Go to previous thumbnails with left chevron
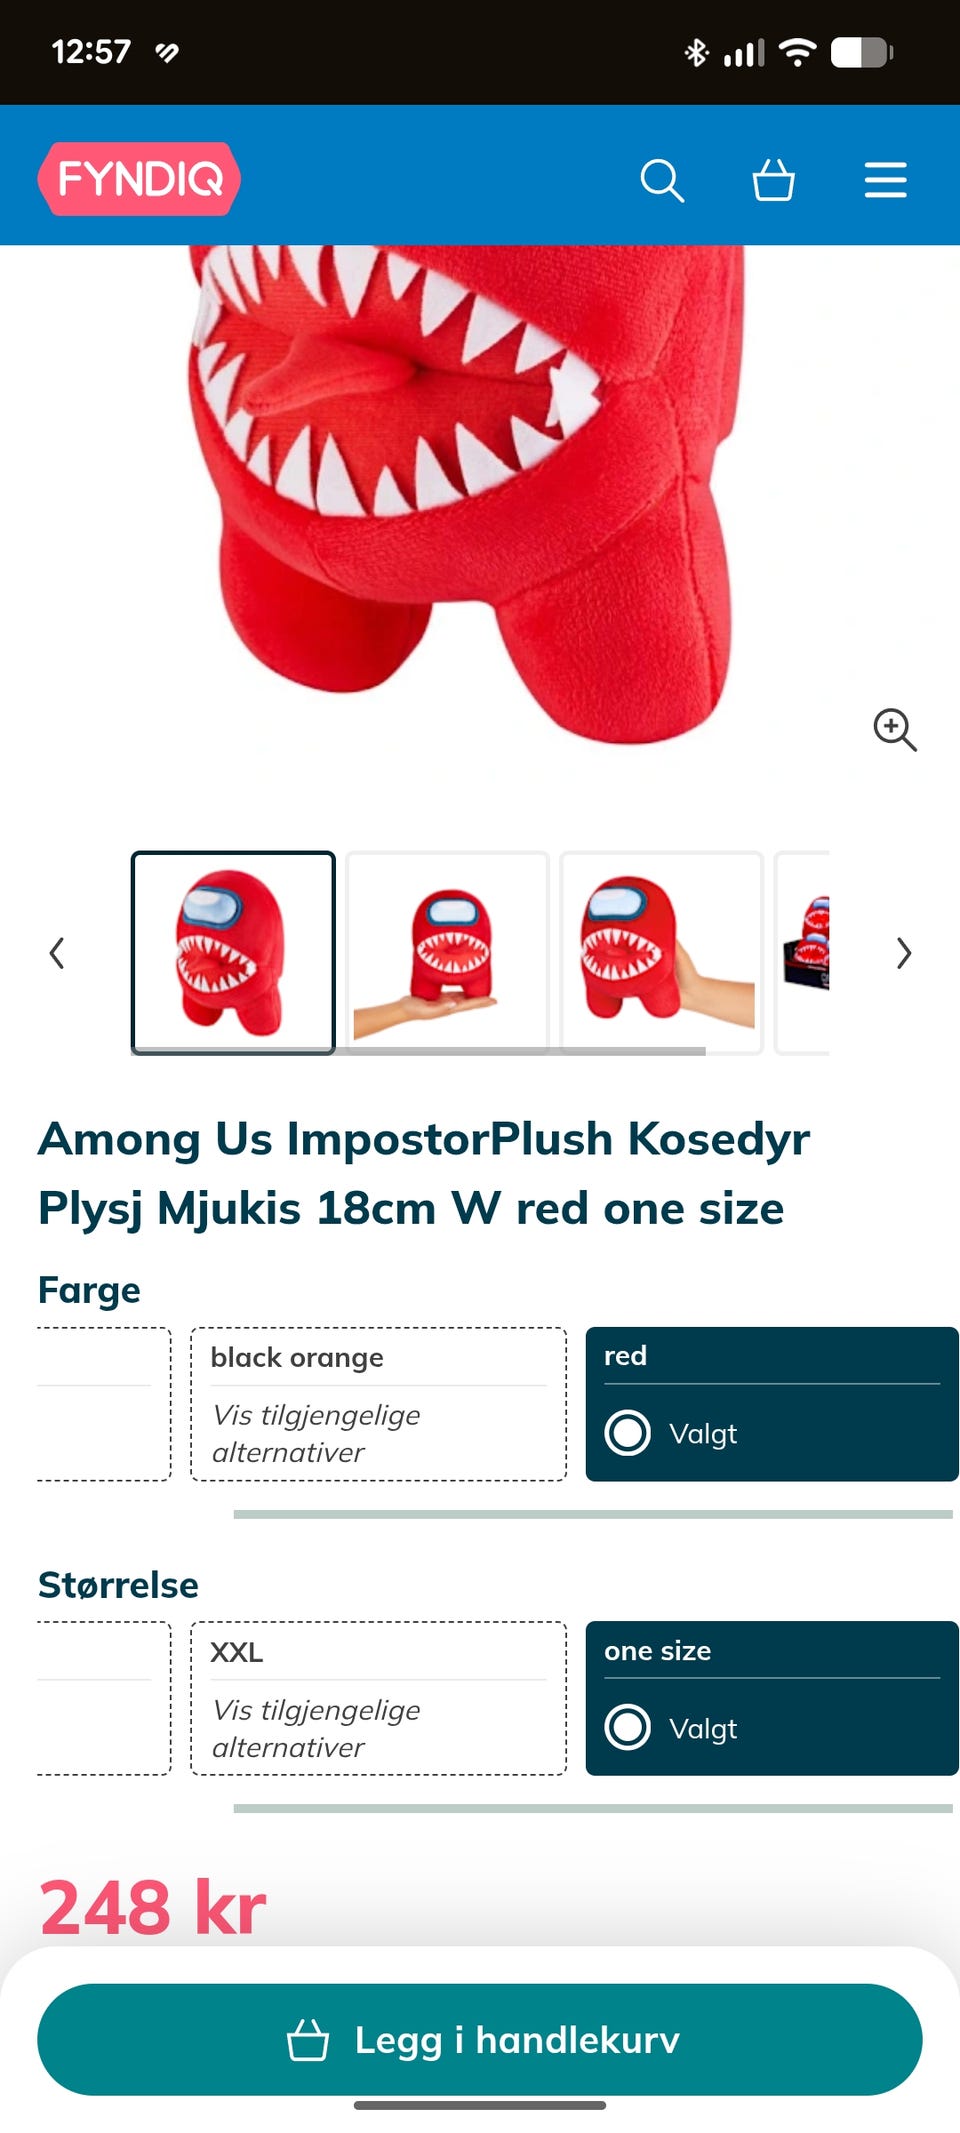This screenshot has height=2133, width=960. (57, 953)
